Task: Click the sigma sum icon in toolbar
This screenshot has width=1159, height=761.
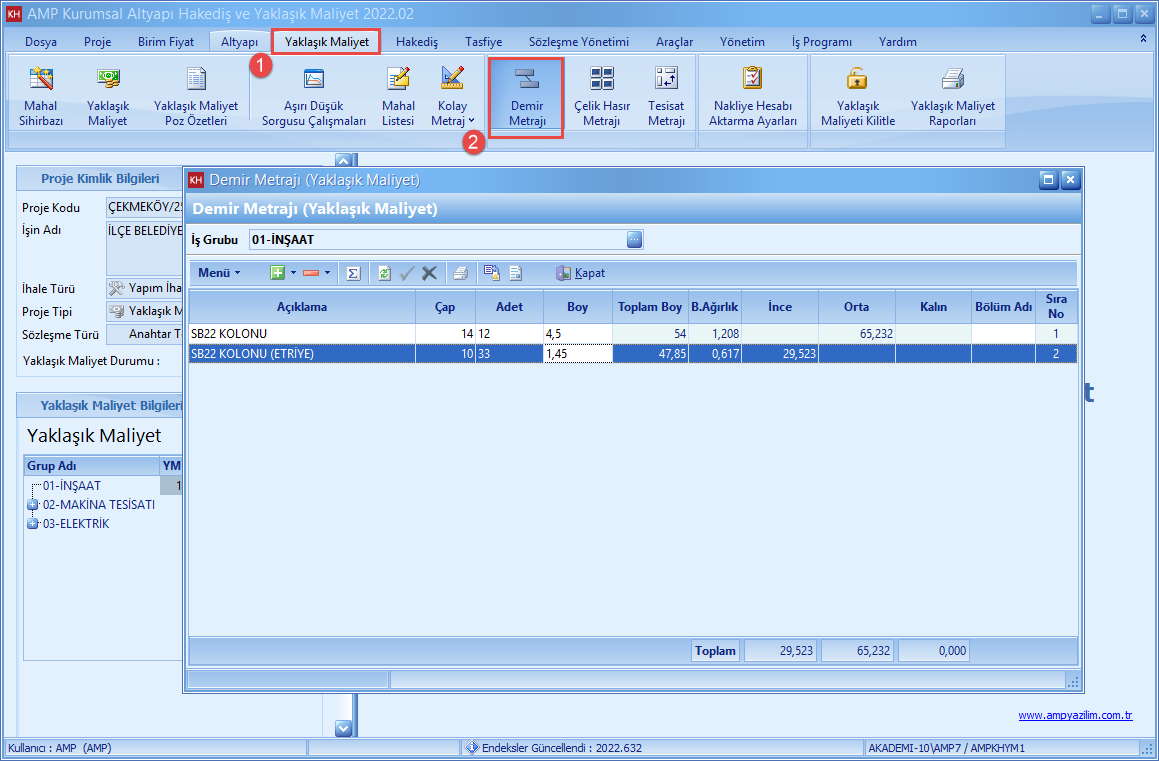Action: point(353,273)
